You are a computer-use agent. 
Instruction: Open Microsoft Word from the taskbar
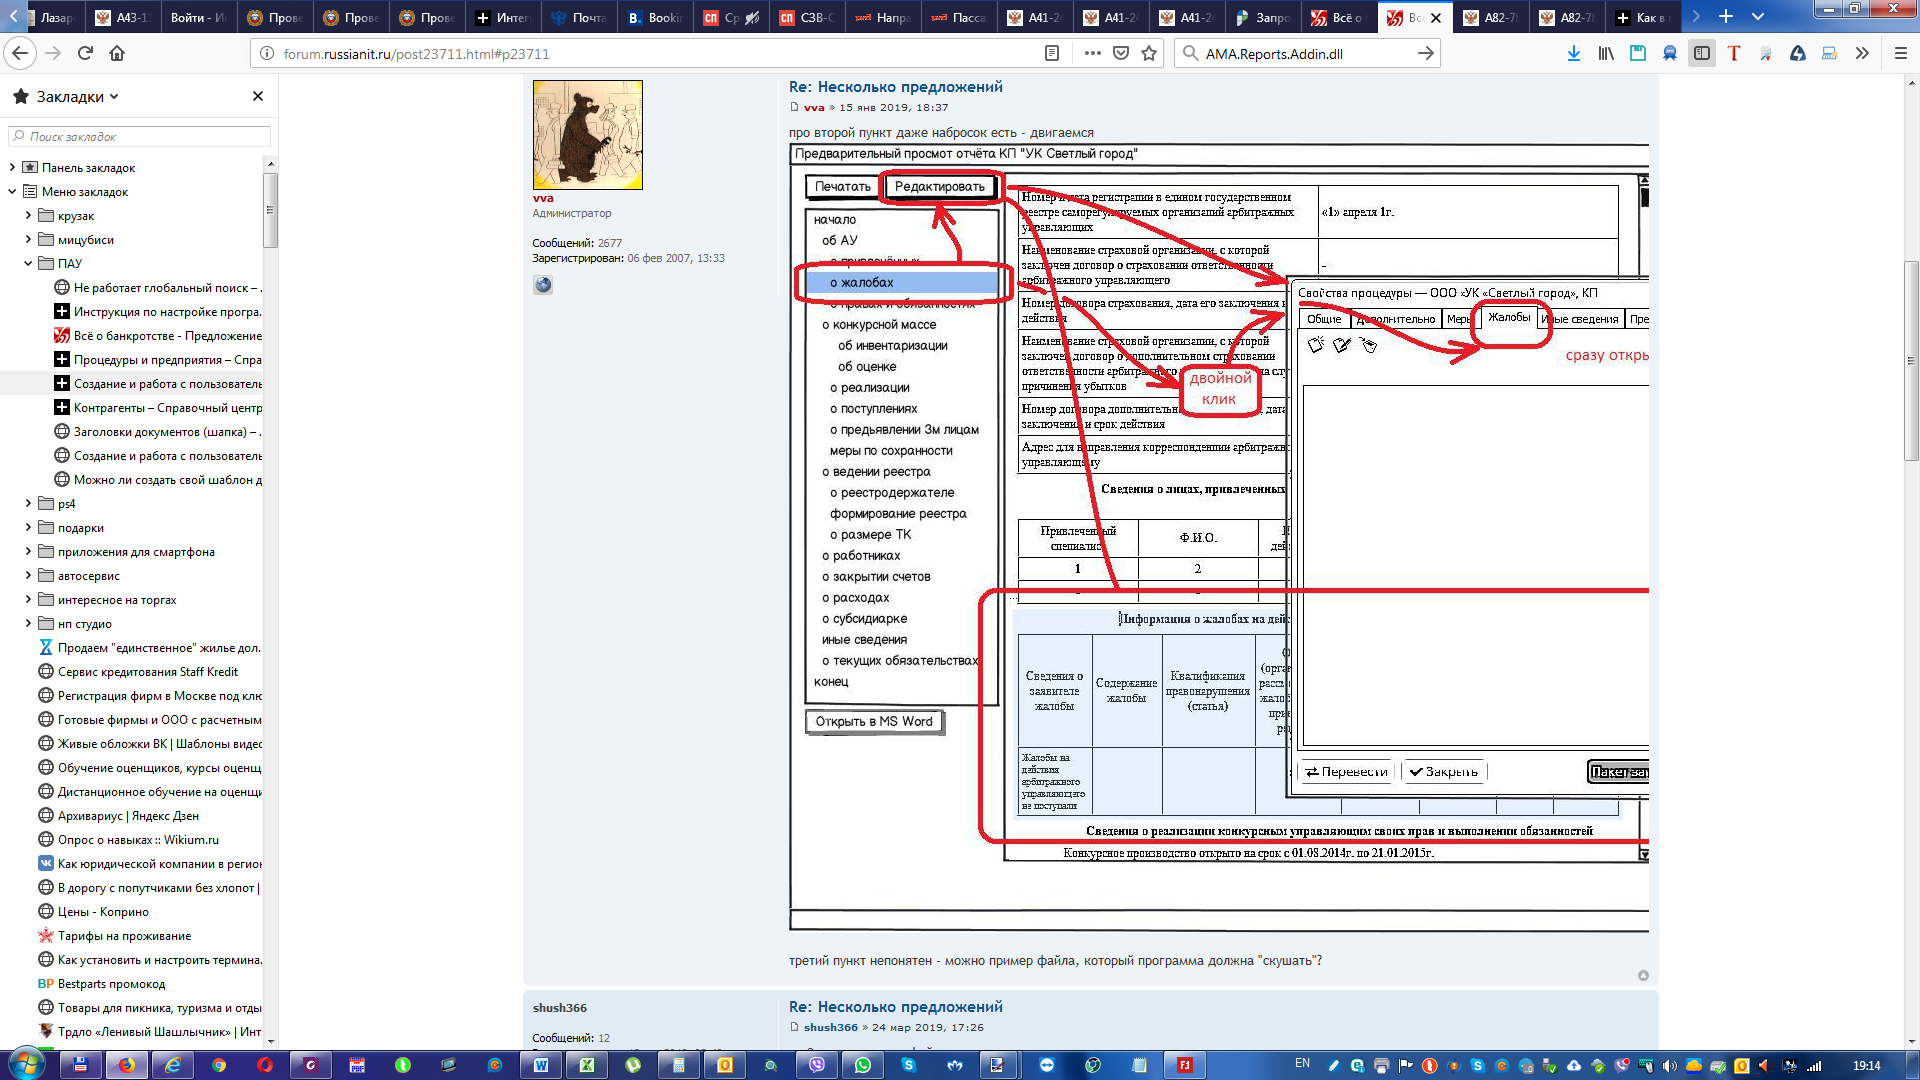click(x=541, y=1065)
